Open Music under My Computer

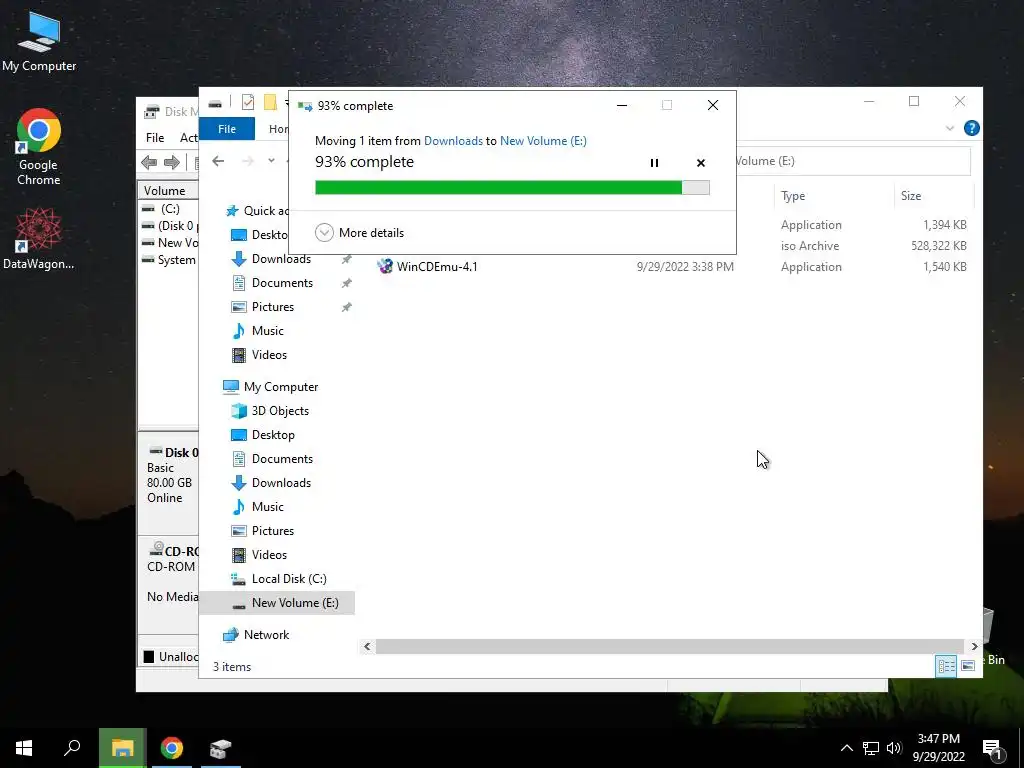click(267, 507)
